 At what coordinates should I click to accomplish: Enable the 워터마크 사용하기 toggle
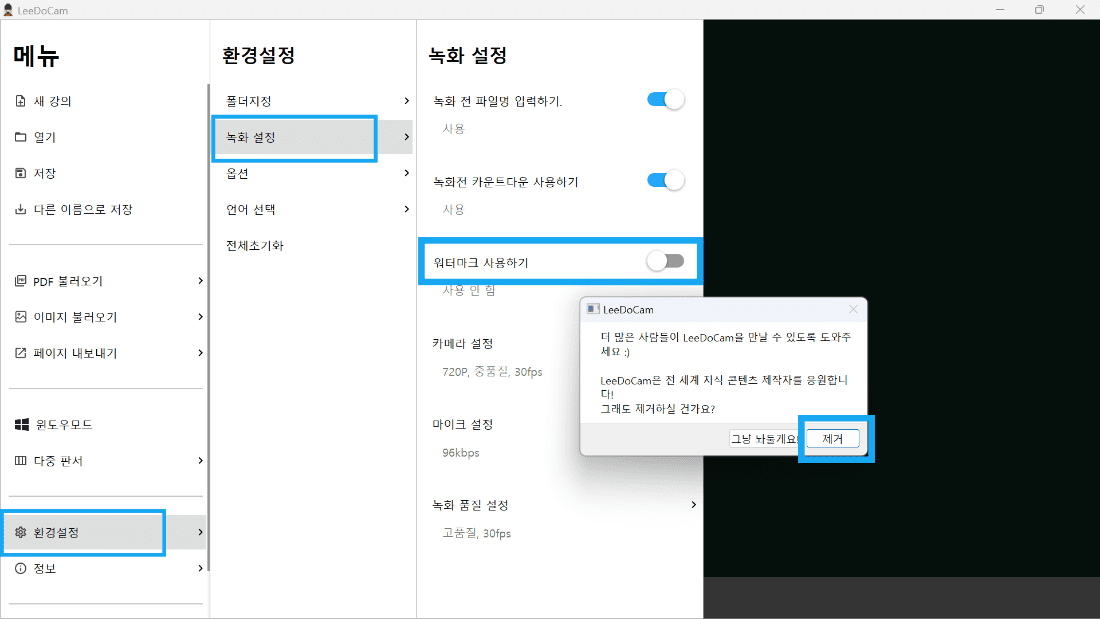[x=666, y=261]
